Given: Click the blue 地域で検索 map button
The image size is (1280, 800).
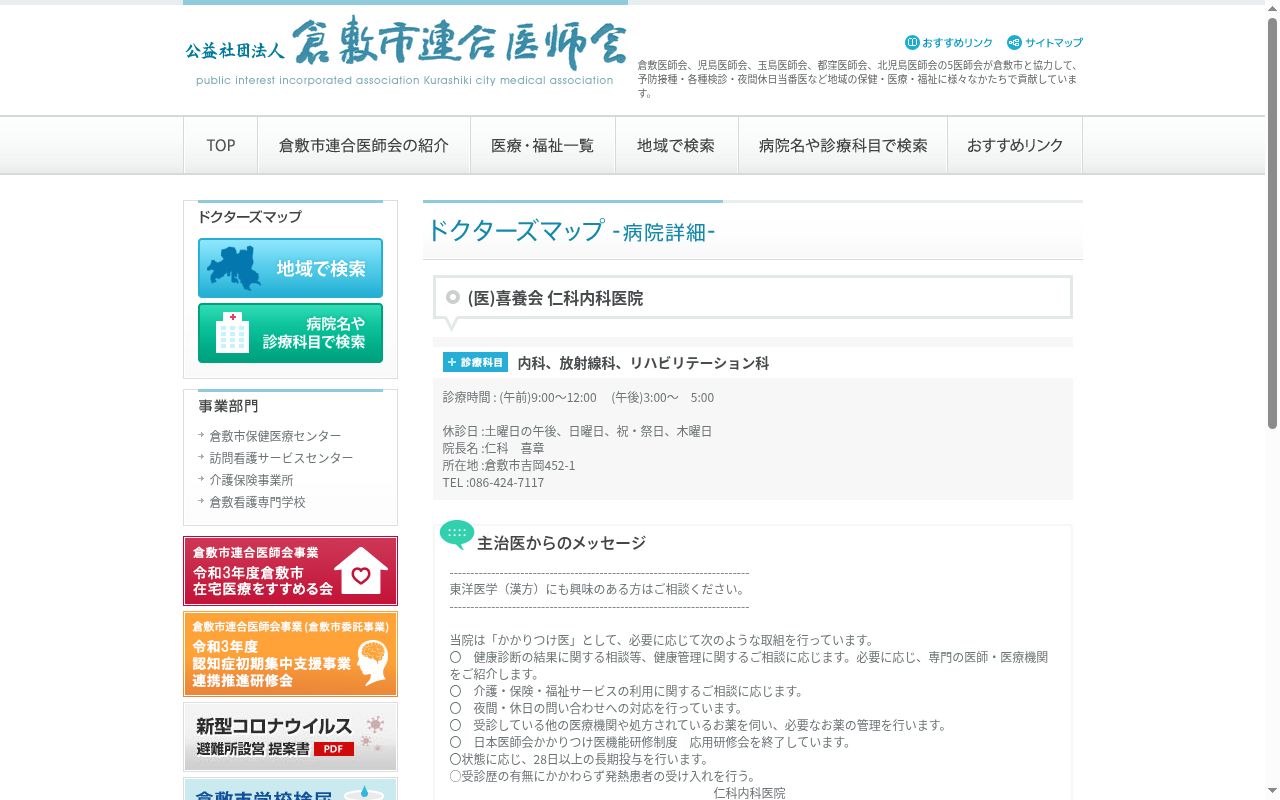Looking at the screenshot, I should pos(290,268).
